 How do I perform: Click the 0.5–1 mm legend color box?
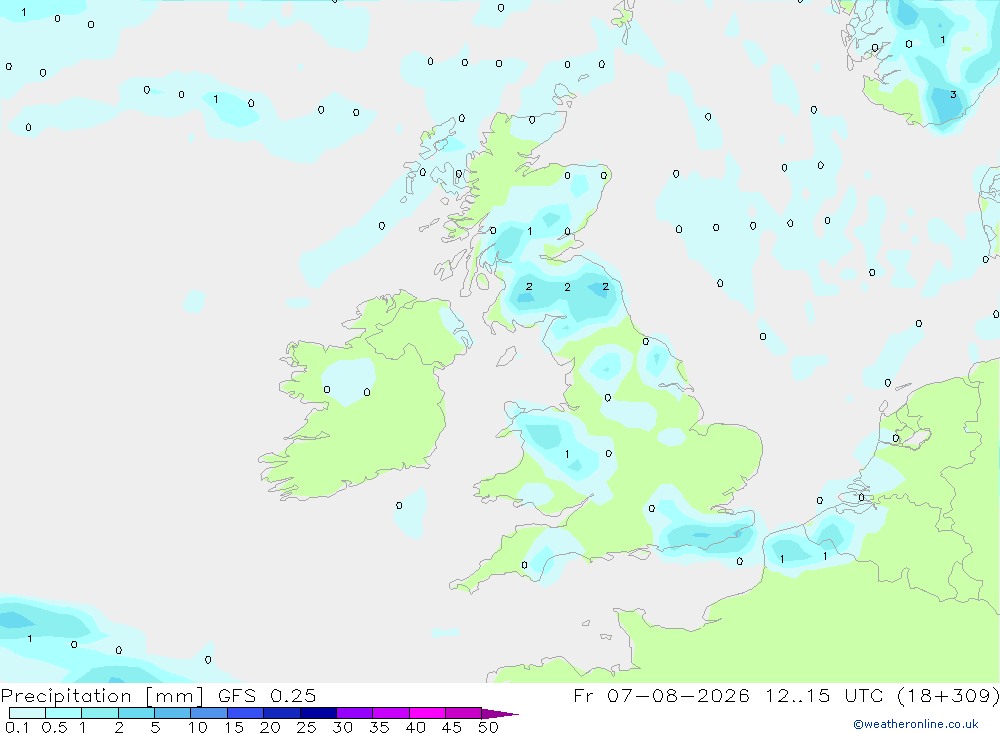coord(63,713)
